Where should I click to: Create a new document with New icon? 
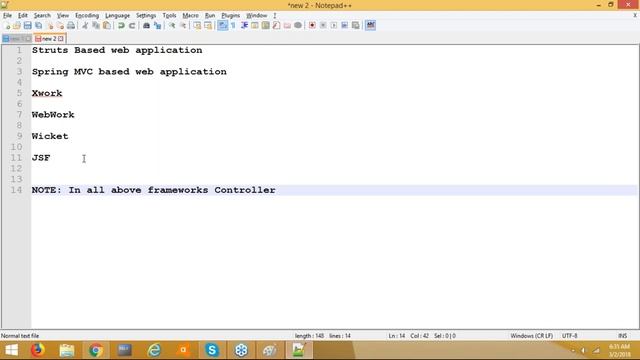(6, 25)
